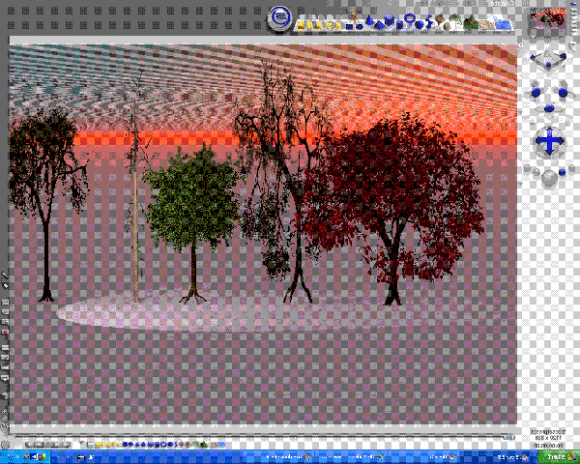580x464 pixels.
Task: Click the large grey Render sphere button
Action: click(549, 178)
